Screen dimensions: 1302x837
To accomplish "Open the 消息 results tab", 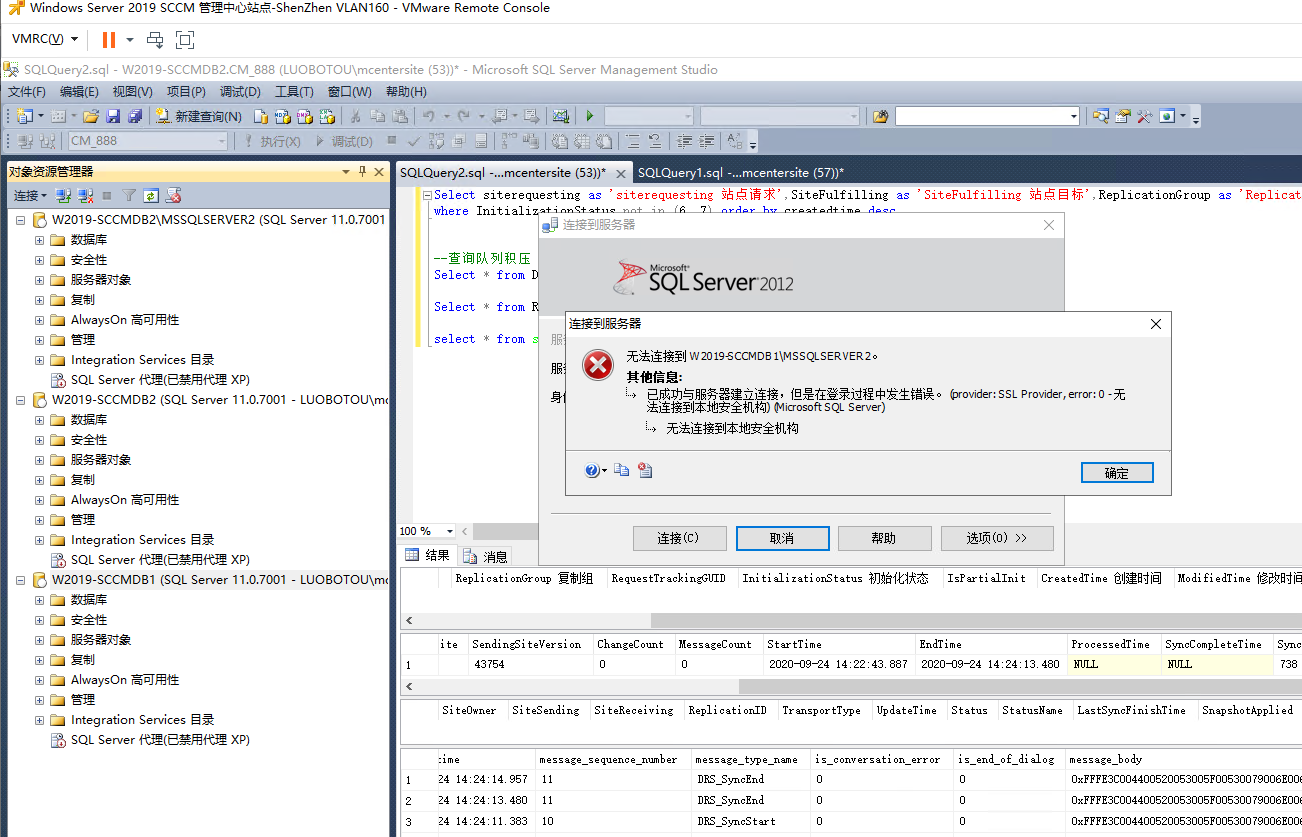I will (487, 556).
